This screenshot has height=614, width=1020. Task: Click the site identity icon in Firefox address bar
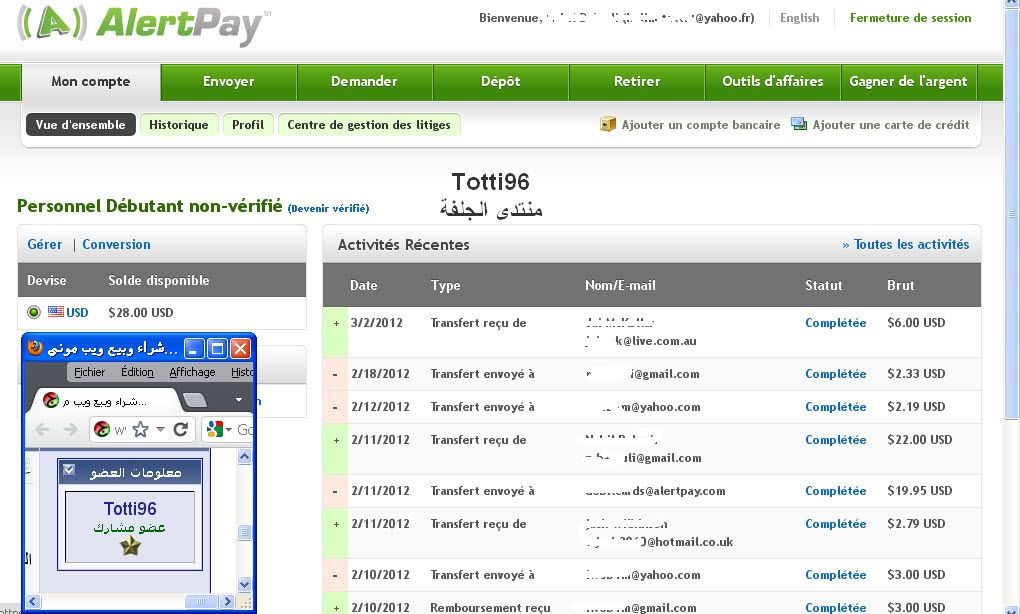pos(101,429)
